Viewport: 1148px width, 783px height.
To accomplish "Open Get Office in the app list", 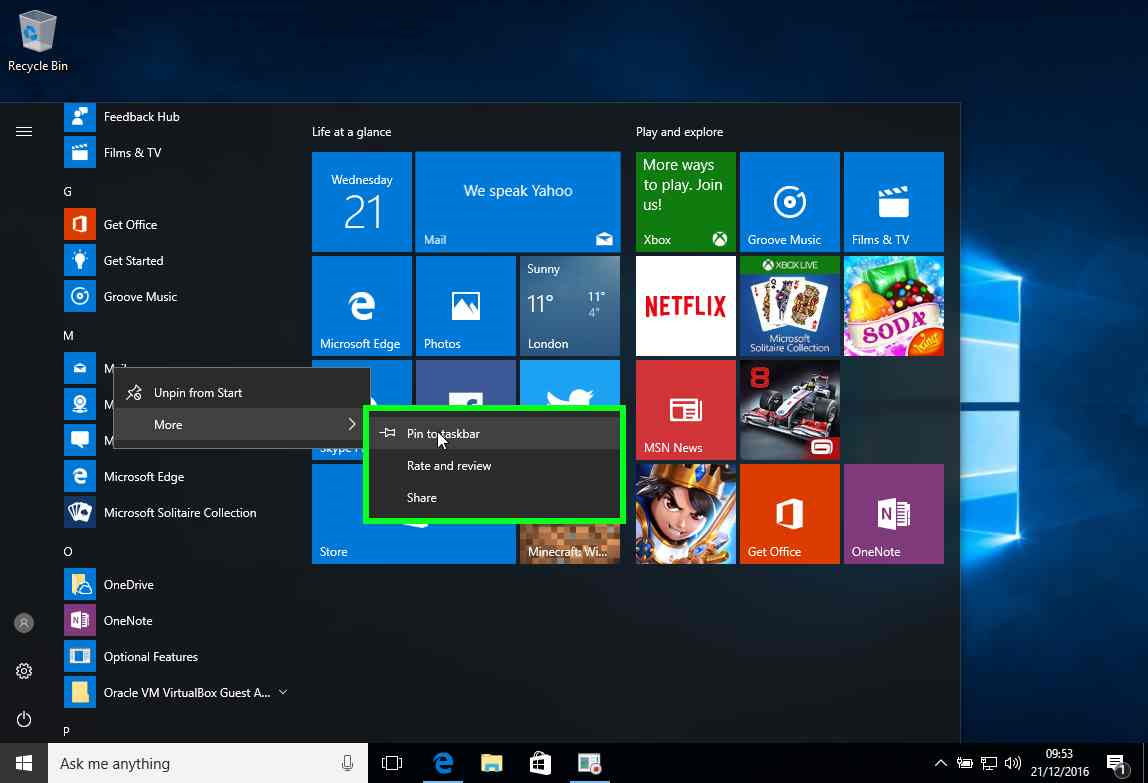I will [111, 225].
